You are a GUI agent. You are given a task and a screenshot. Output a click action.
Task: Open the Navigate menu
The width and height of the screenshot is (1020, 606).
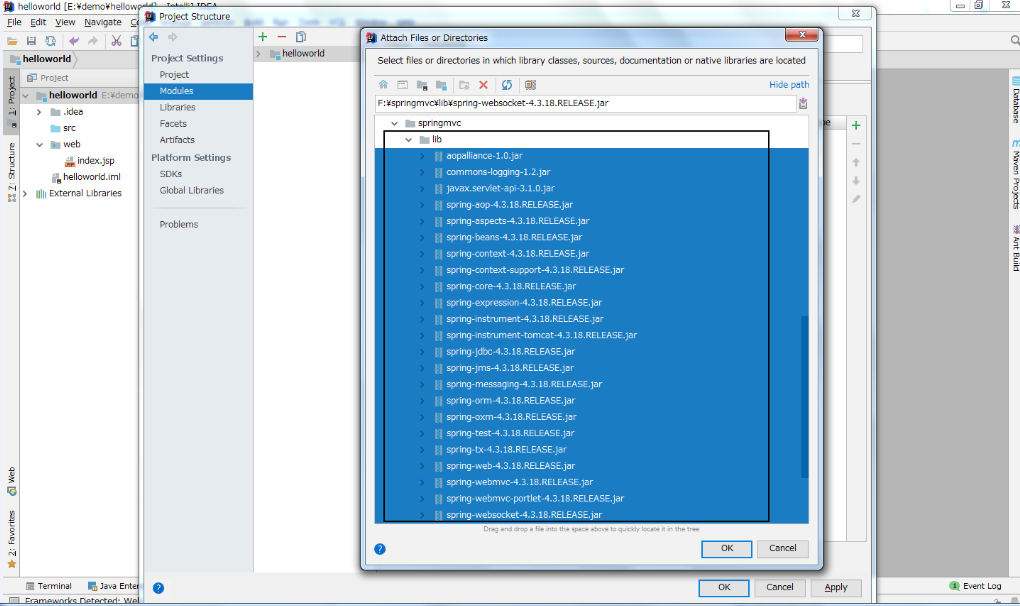point(102,22)
